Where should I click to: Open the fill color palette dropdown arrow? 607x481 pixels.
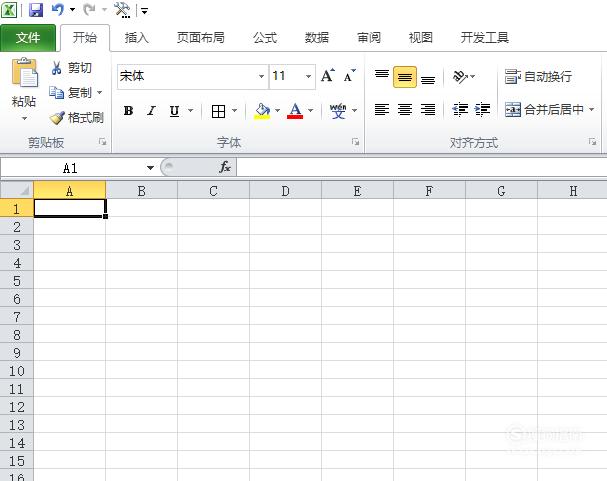277,111
